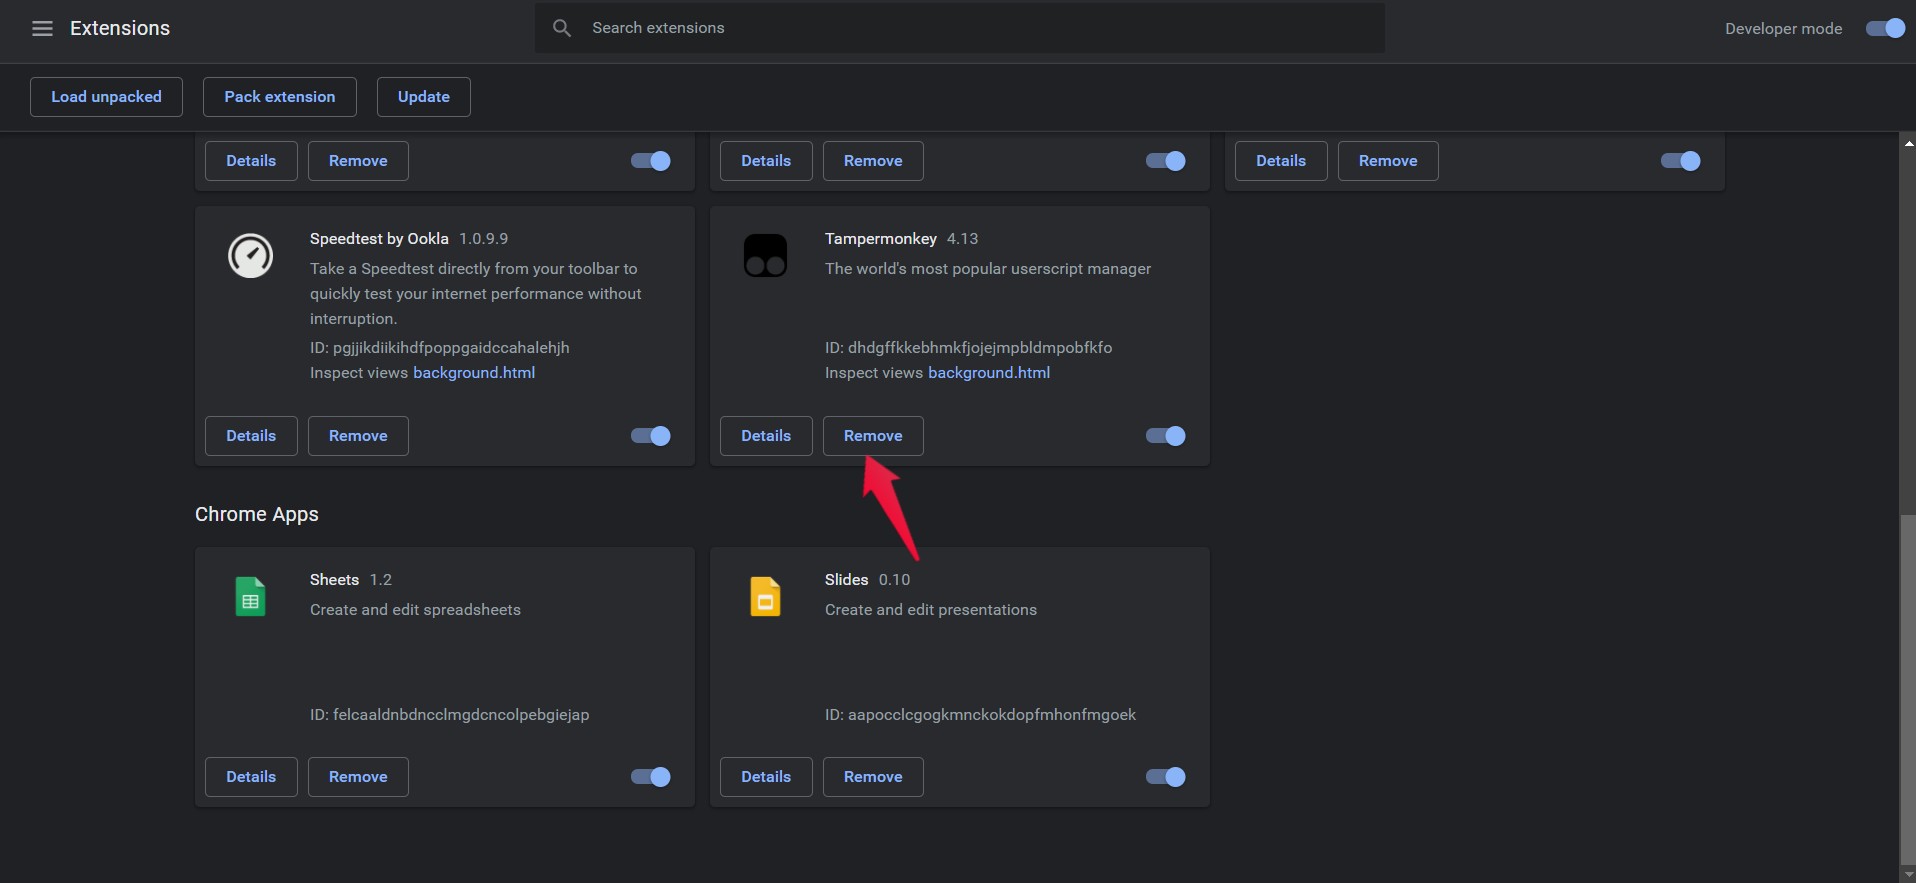Click the yellow Slides app icon
Screen dimensions: 1916x883
(x=765, y=597)
